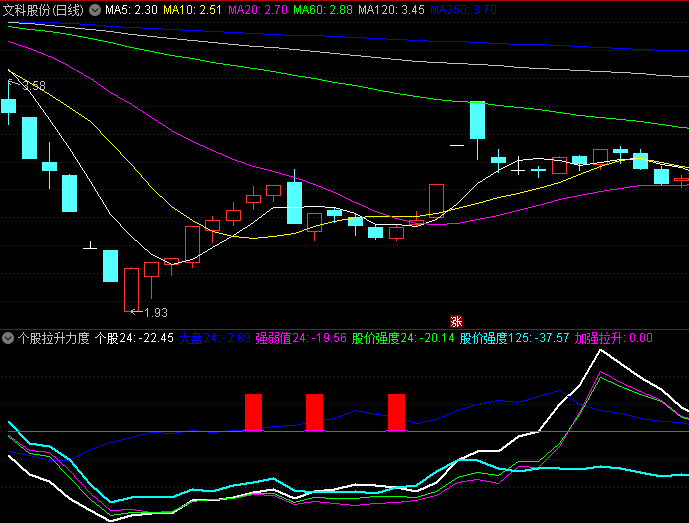Click the 加强拉升: 0.00 value

pyautogui.click(x=614, y=338)
